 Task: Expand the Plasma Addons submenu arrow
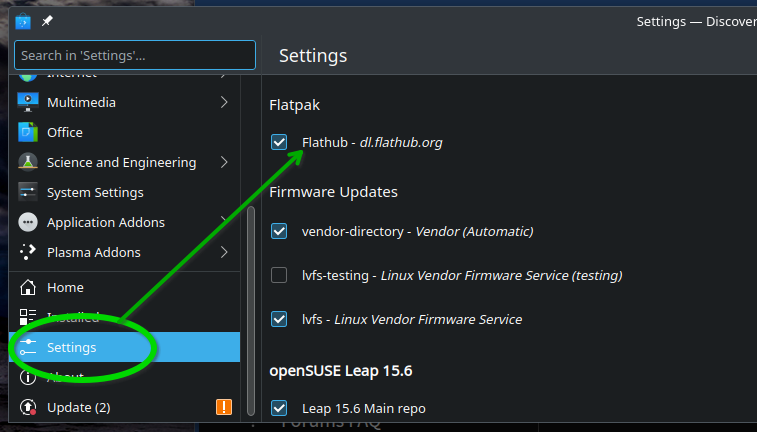tap(224, 252)
